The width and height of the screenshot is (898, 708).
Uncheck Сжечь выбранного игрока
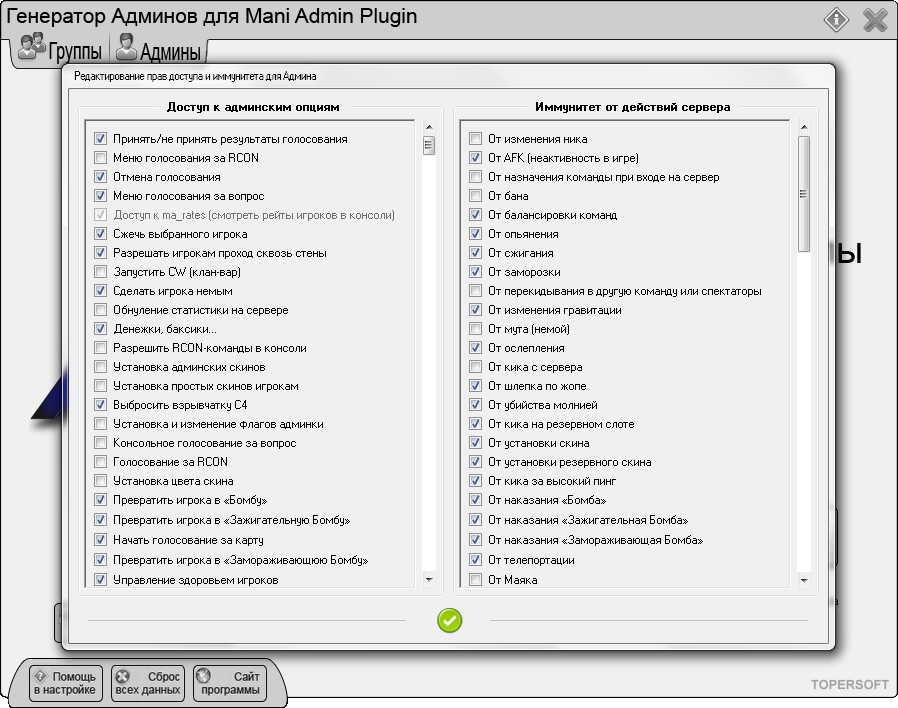click(100, 234)
